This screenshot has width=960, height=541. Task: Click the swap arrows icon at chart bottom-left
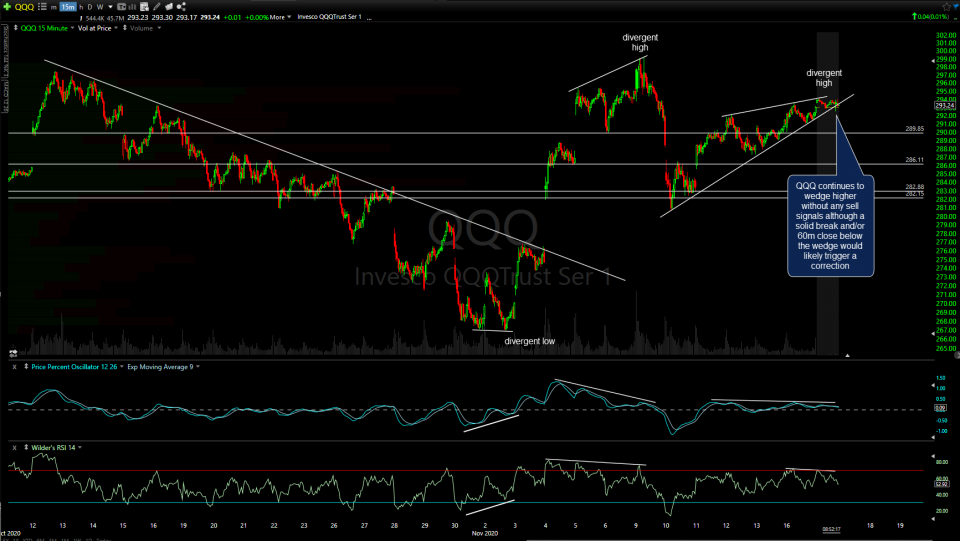click(x=13, y=353)
